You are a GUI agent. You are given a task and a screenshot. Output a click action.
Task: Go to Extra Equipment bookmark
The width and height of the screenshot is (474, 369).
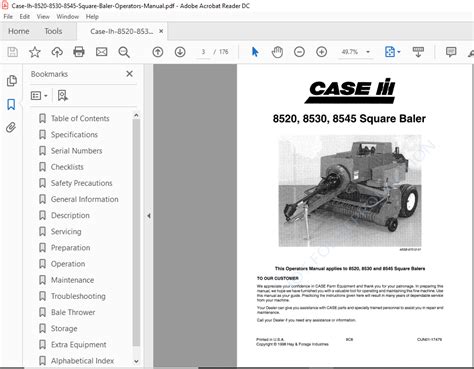pos(78,345)
